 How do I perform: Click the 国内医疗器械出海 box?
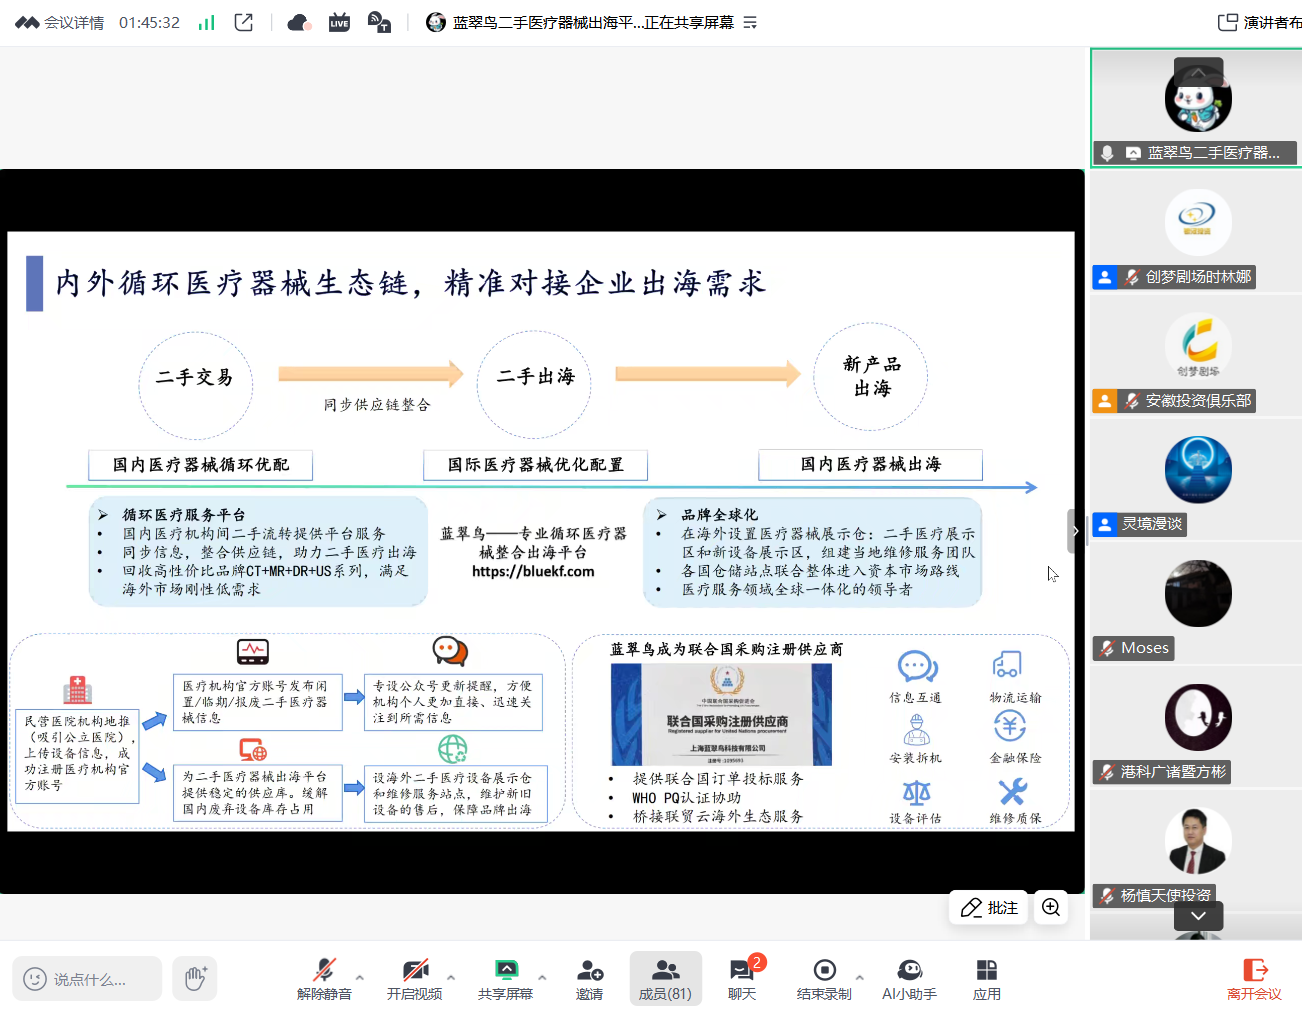[x=871, y=464]
